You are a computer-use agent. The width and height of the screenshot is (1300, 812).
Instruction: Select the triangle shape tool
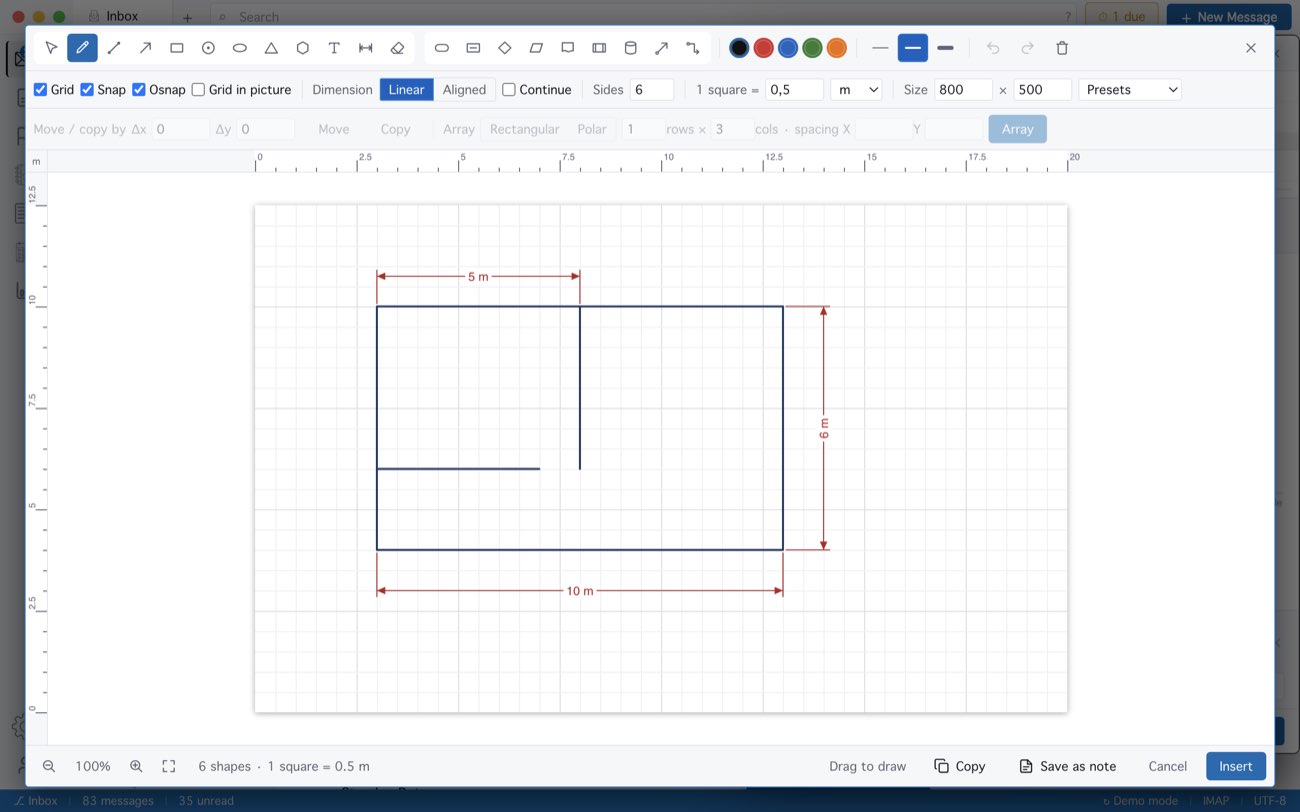click(x=271, y=48)
